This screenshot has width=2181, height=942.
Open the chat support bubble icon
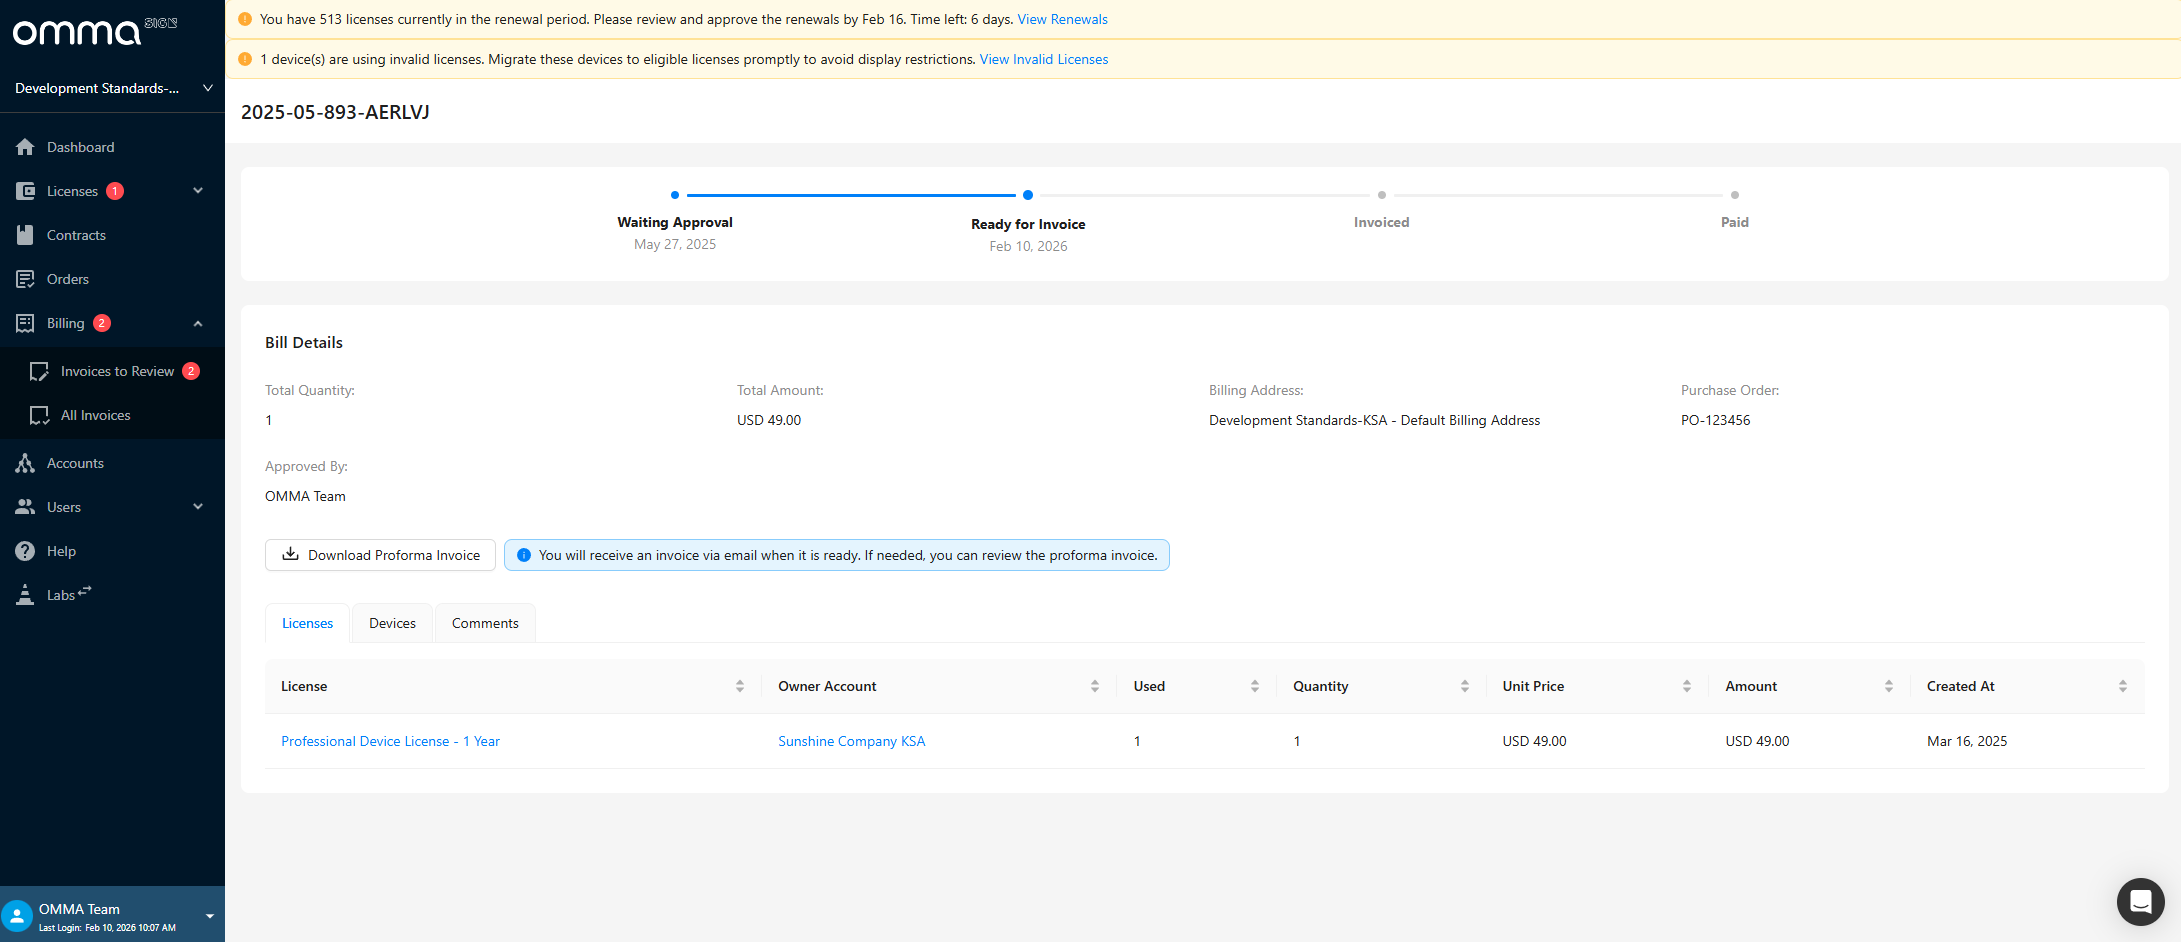pos(2140,902)
